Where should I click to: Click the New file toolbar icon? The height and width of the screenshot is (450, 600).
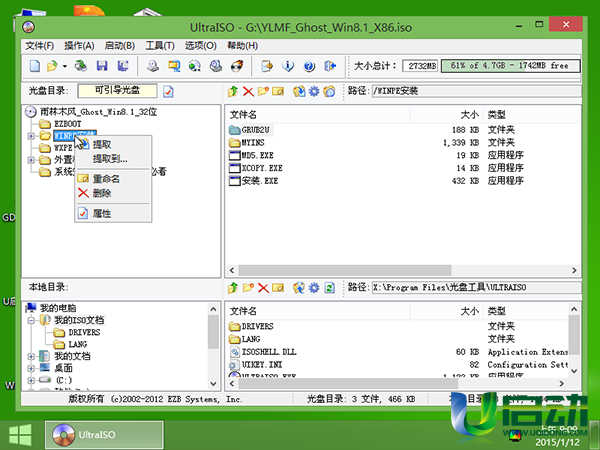point(34,66)
